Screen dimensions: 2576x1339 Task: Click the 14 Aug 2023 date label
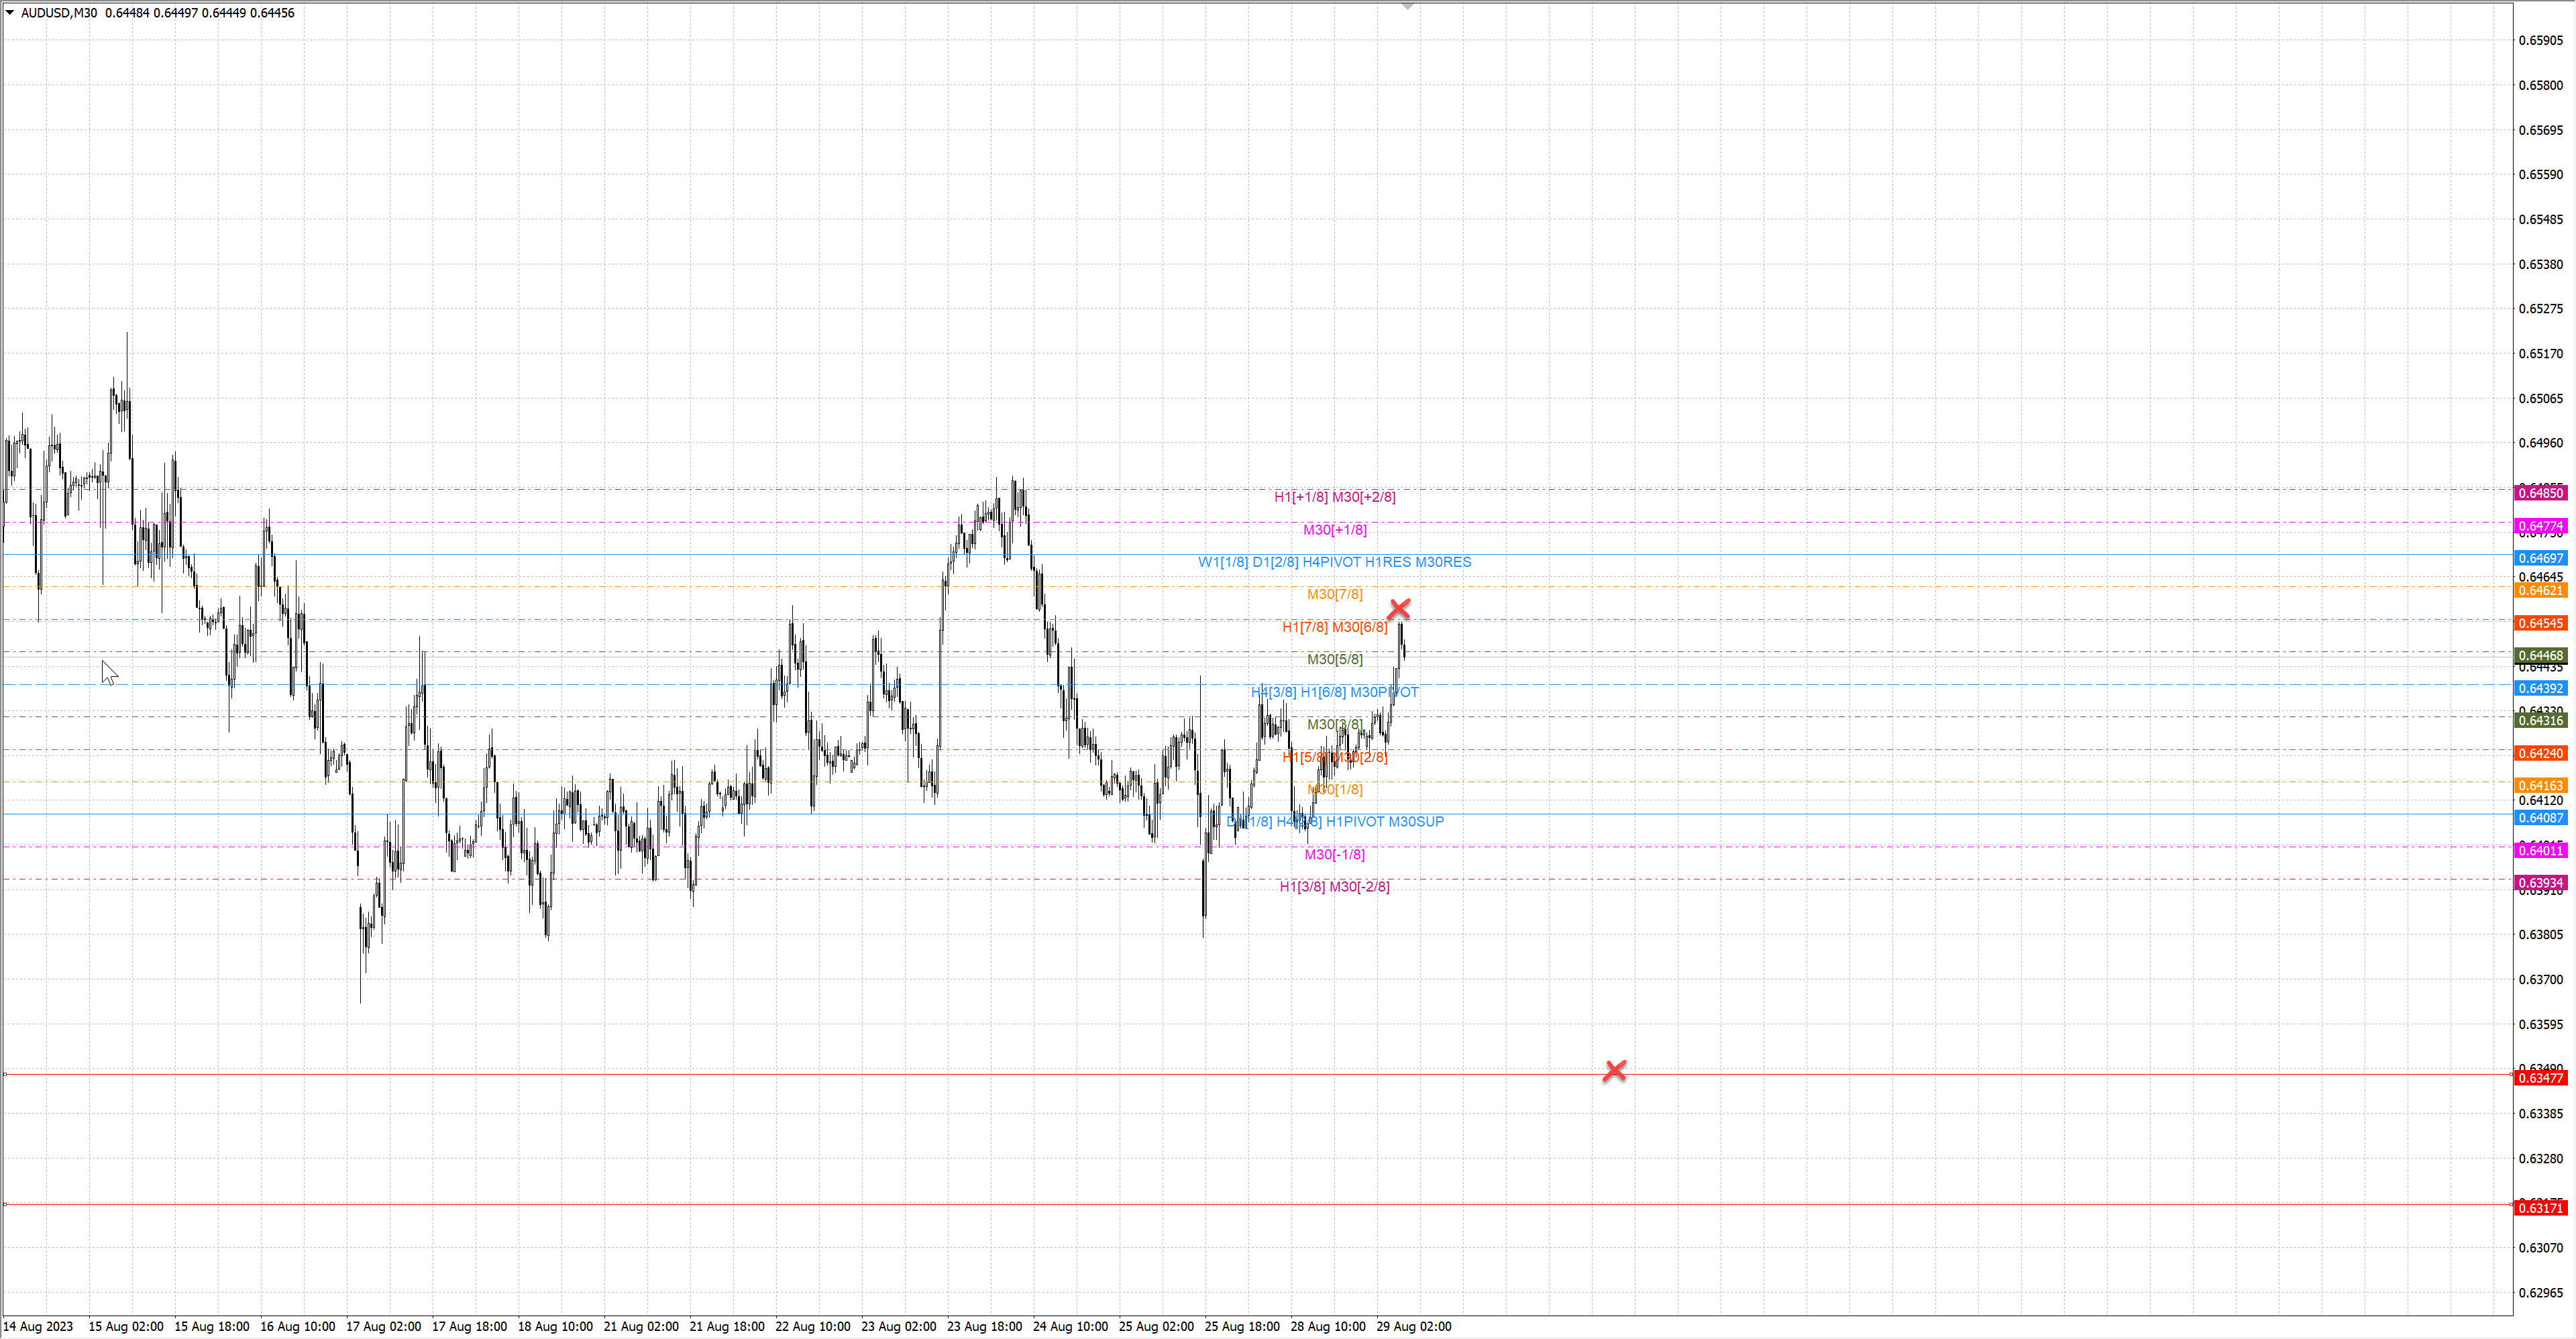(x=38, y=1326)
